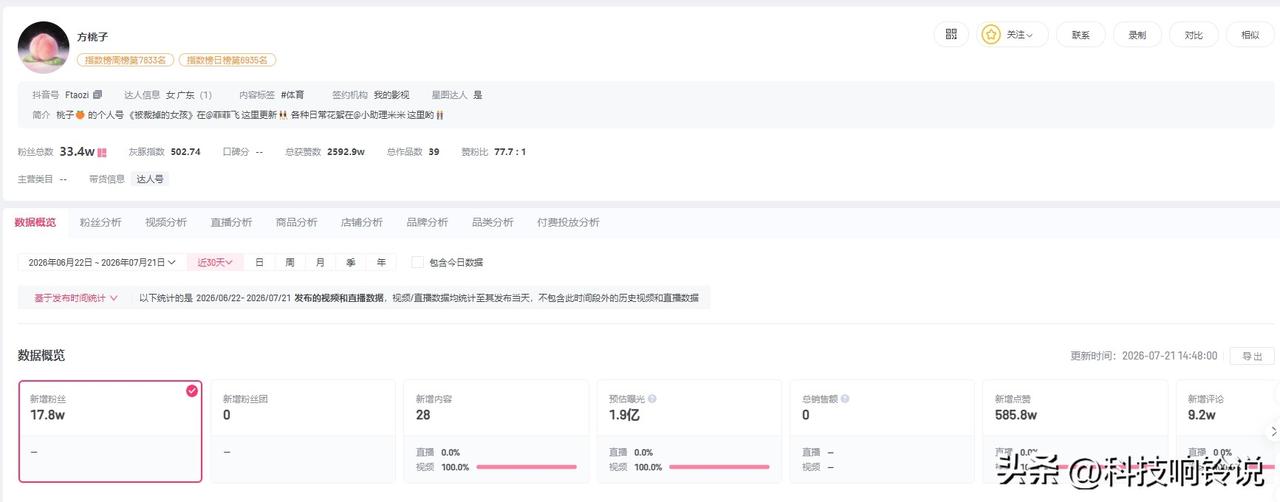Select the 新增点赞 card showing 585.8w

(x=1075, y=431)
